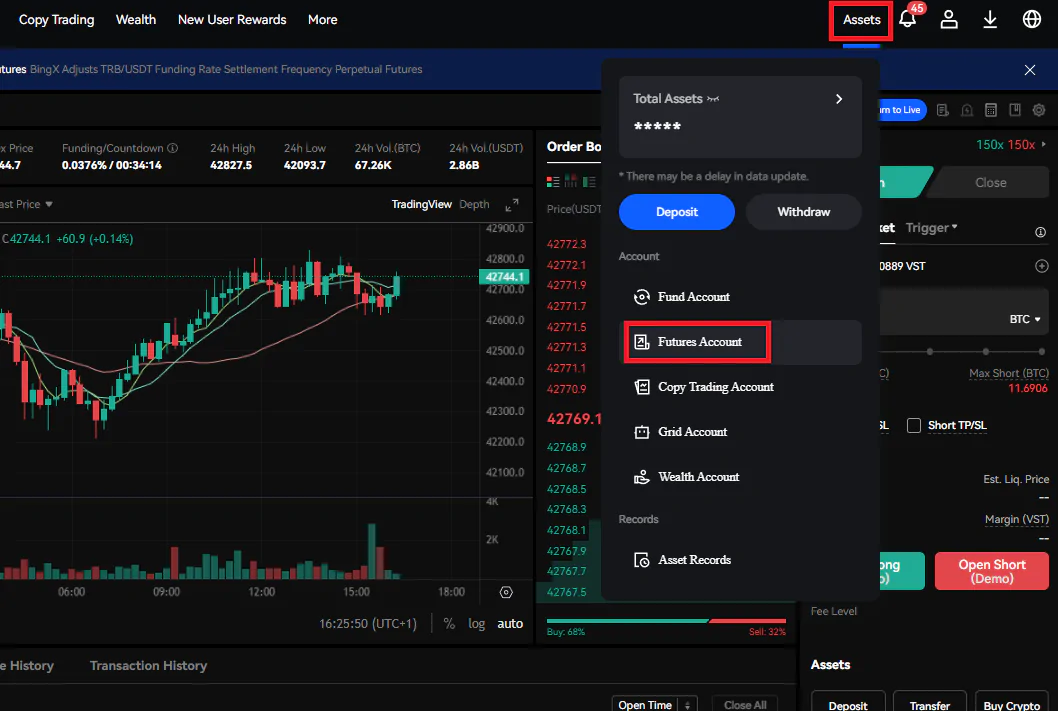Click the Withdraw button
Viewport: 1058px width, 711px height.
click(804, 212)
